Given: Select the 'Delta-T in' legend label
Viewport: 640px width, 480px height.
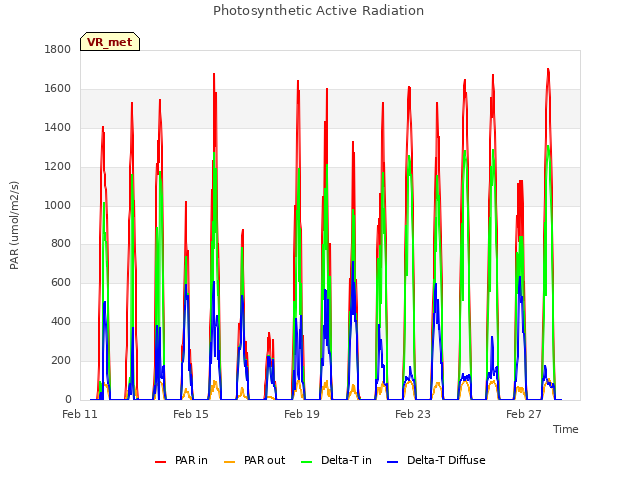Looking at the screenshot, I should (x=346, y=460).
